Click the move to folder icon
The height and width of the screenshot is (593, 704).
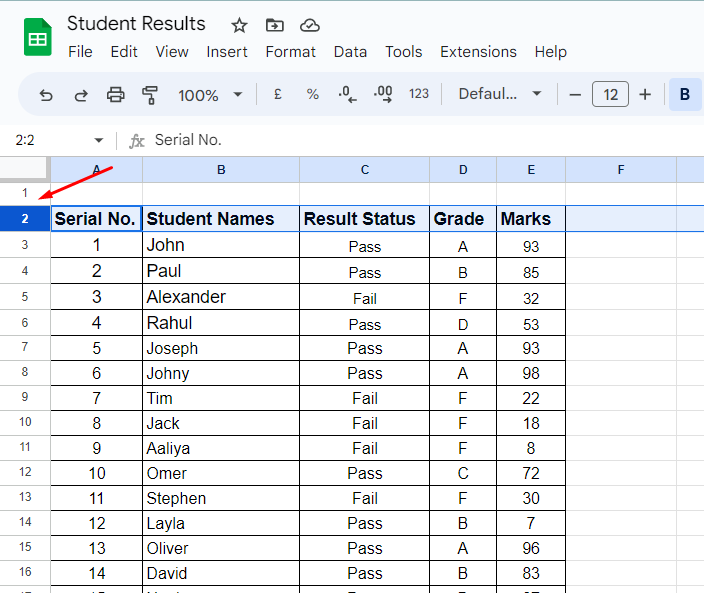point(275,25)
